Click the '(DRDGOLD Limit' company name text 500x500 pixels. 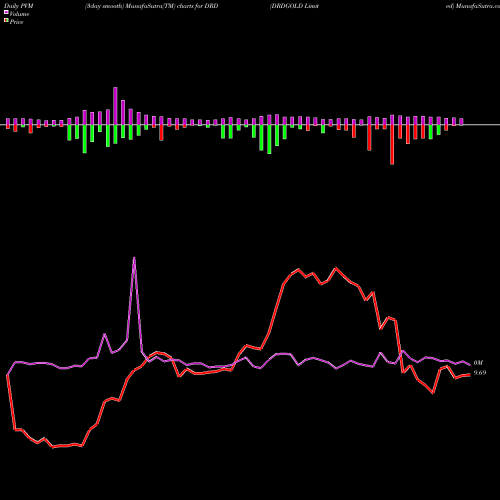(294, 6)
